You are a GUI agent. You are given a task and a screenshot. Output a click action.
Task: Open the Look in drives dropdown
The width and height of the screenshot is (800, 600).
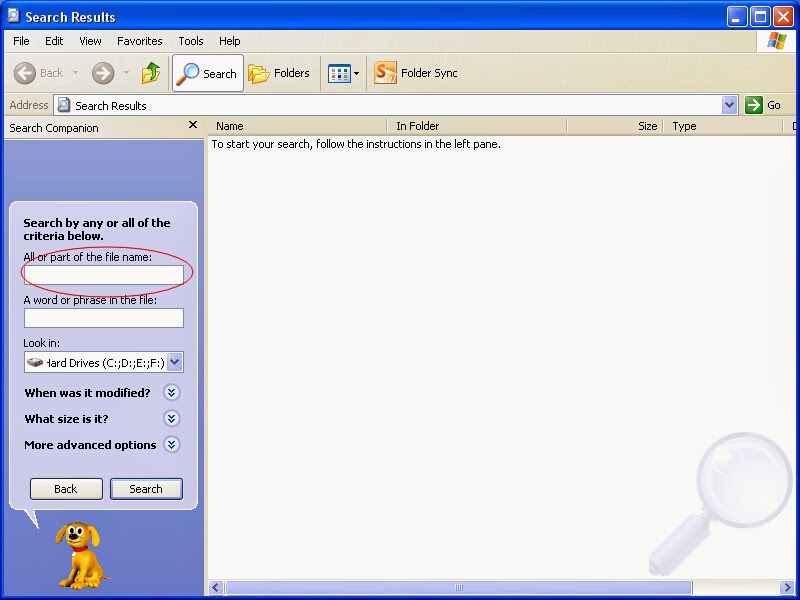point(175,361)
